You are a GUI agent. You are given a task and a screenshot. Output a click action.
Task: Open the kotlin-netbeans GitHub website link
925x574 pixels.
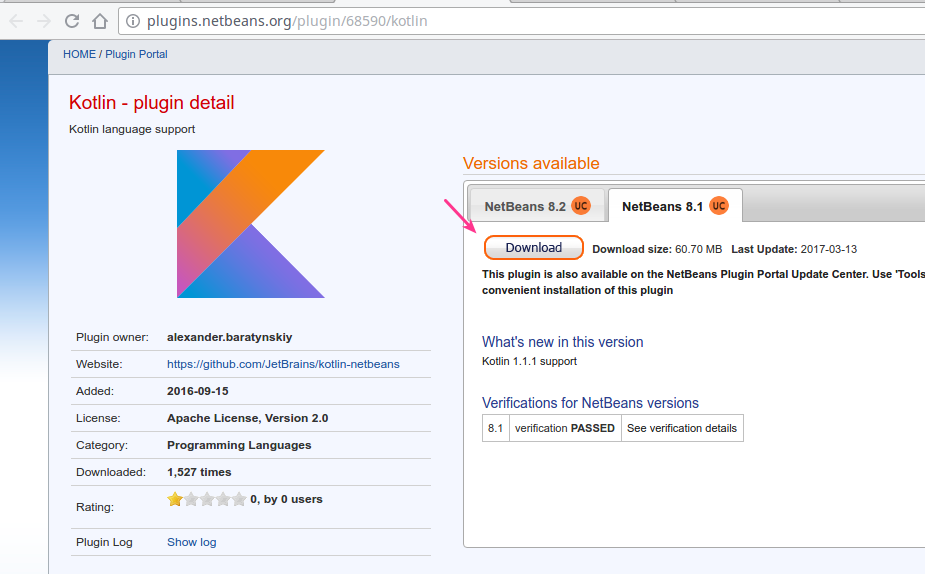tap(283, 364)
